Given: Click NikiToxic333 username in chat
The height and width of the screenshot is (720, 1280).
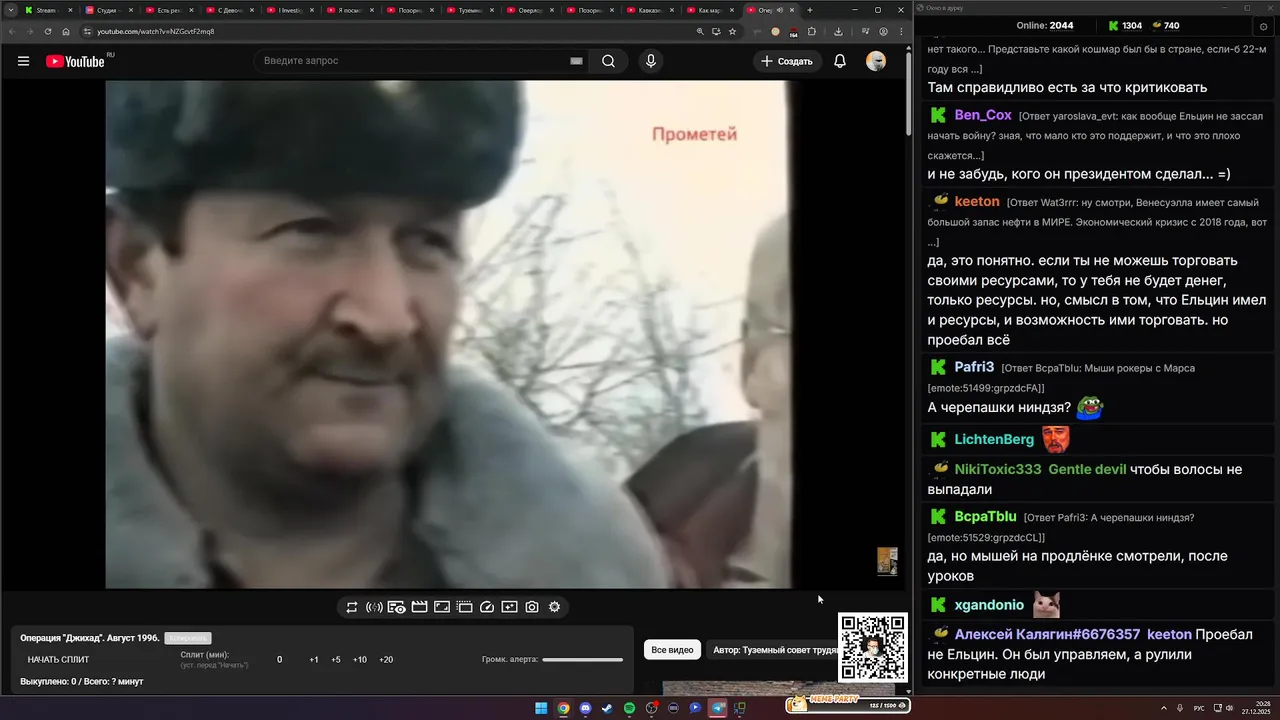Looking at the screenshot, I should point(998,469).
